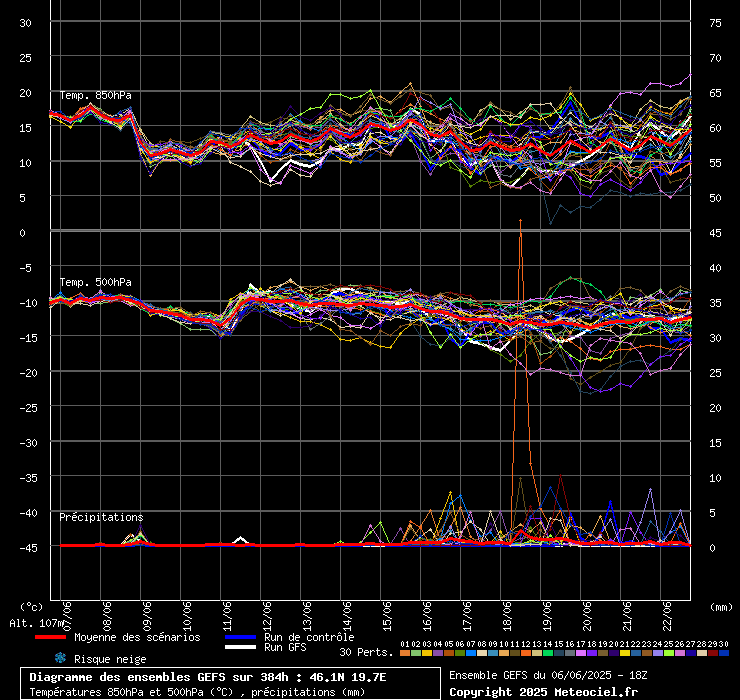Select perturbation 14 green swatch
This screenshot has width=740, height=700.
click(x=548, y=653)
